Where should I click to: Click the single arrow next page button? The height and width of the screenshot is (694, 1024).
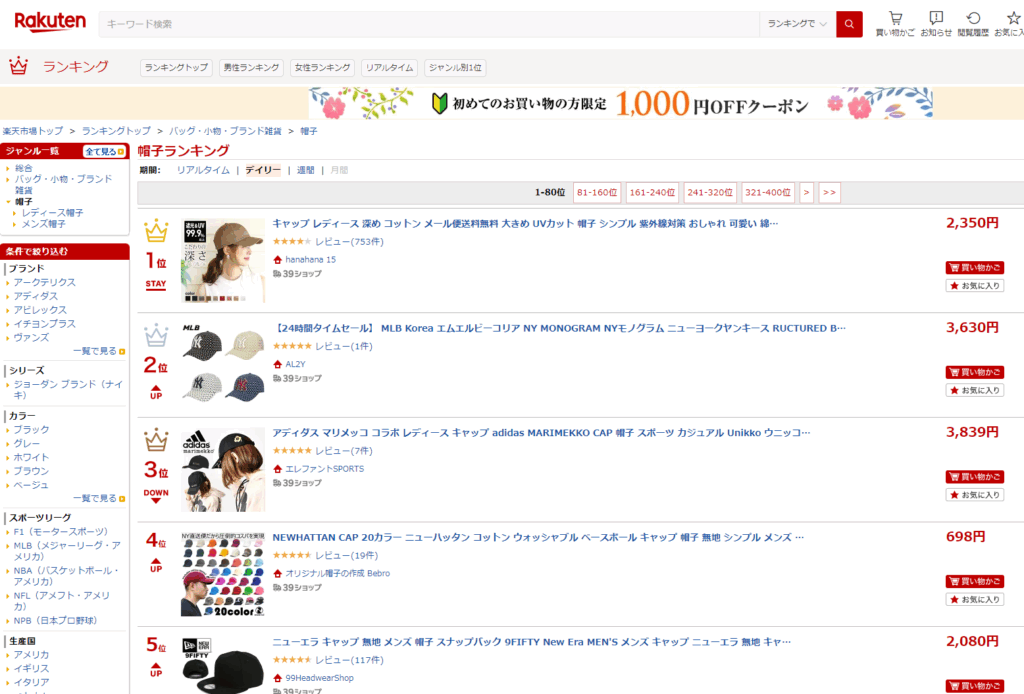coord(807,193)
